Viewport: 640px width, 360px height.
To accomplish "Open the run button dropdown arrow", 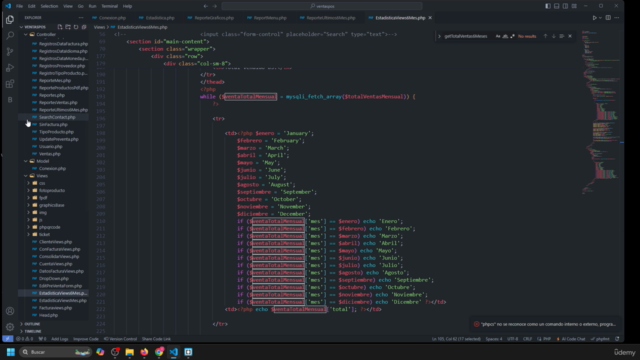I will [x=600, y=18].
